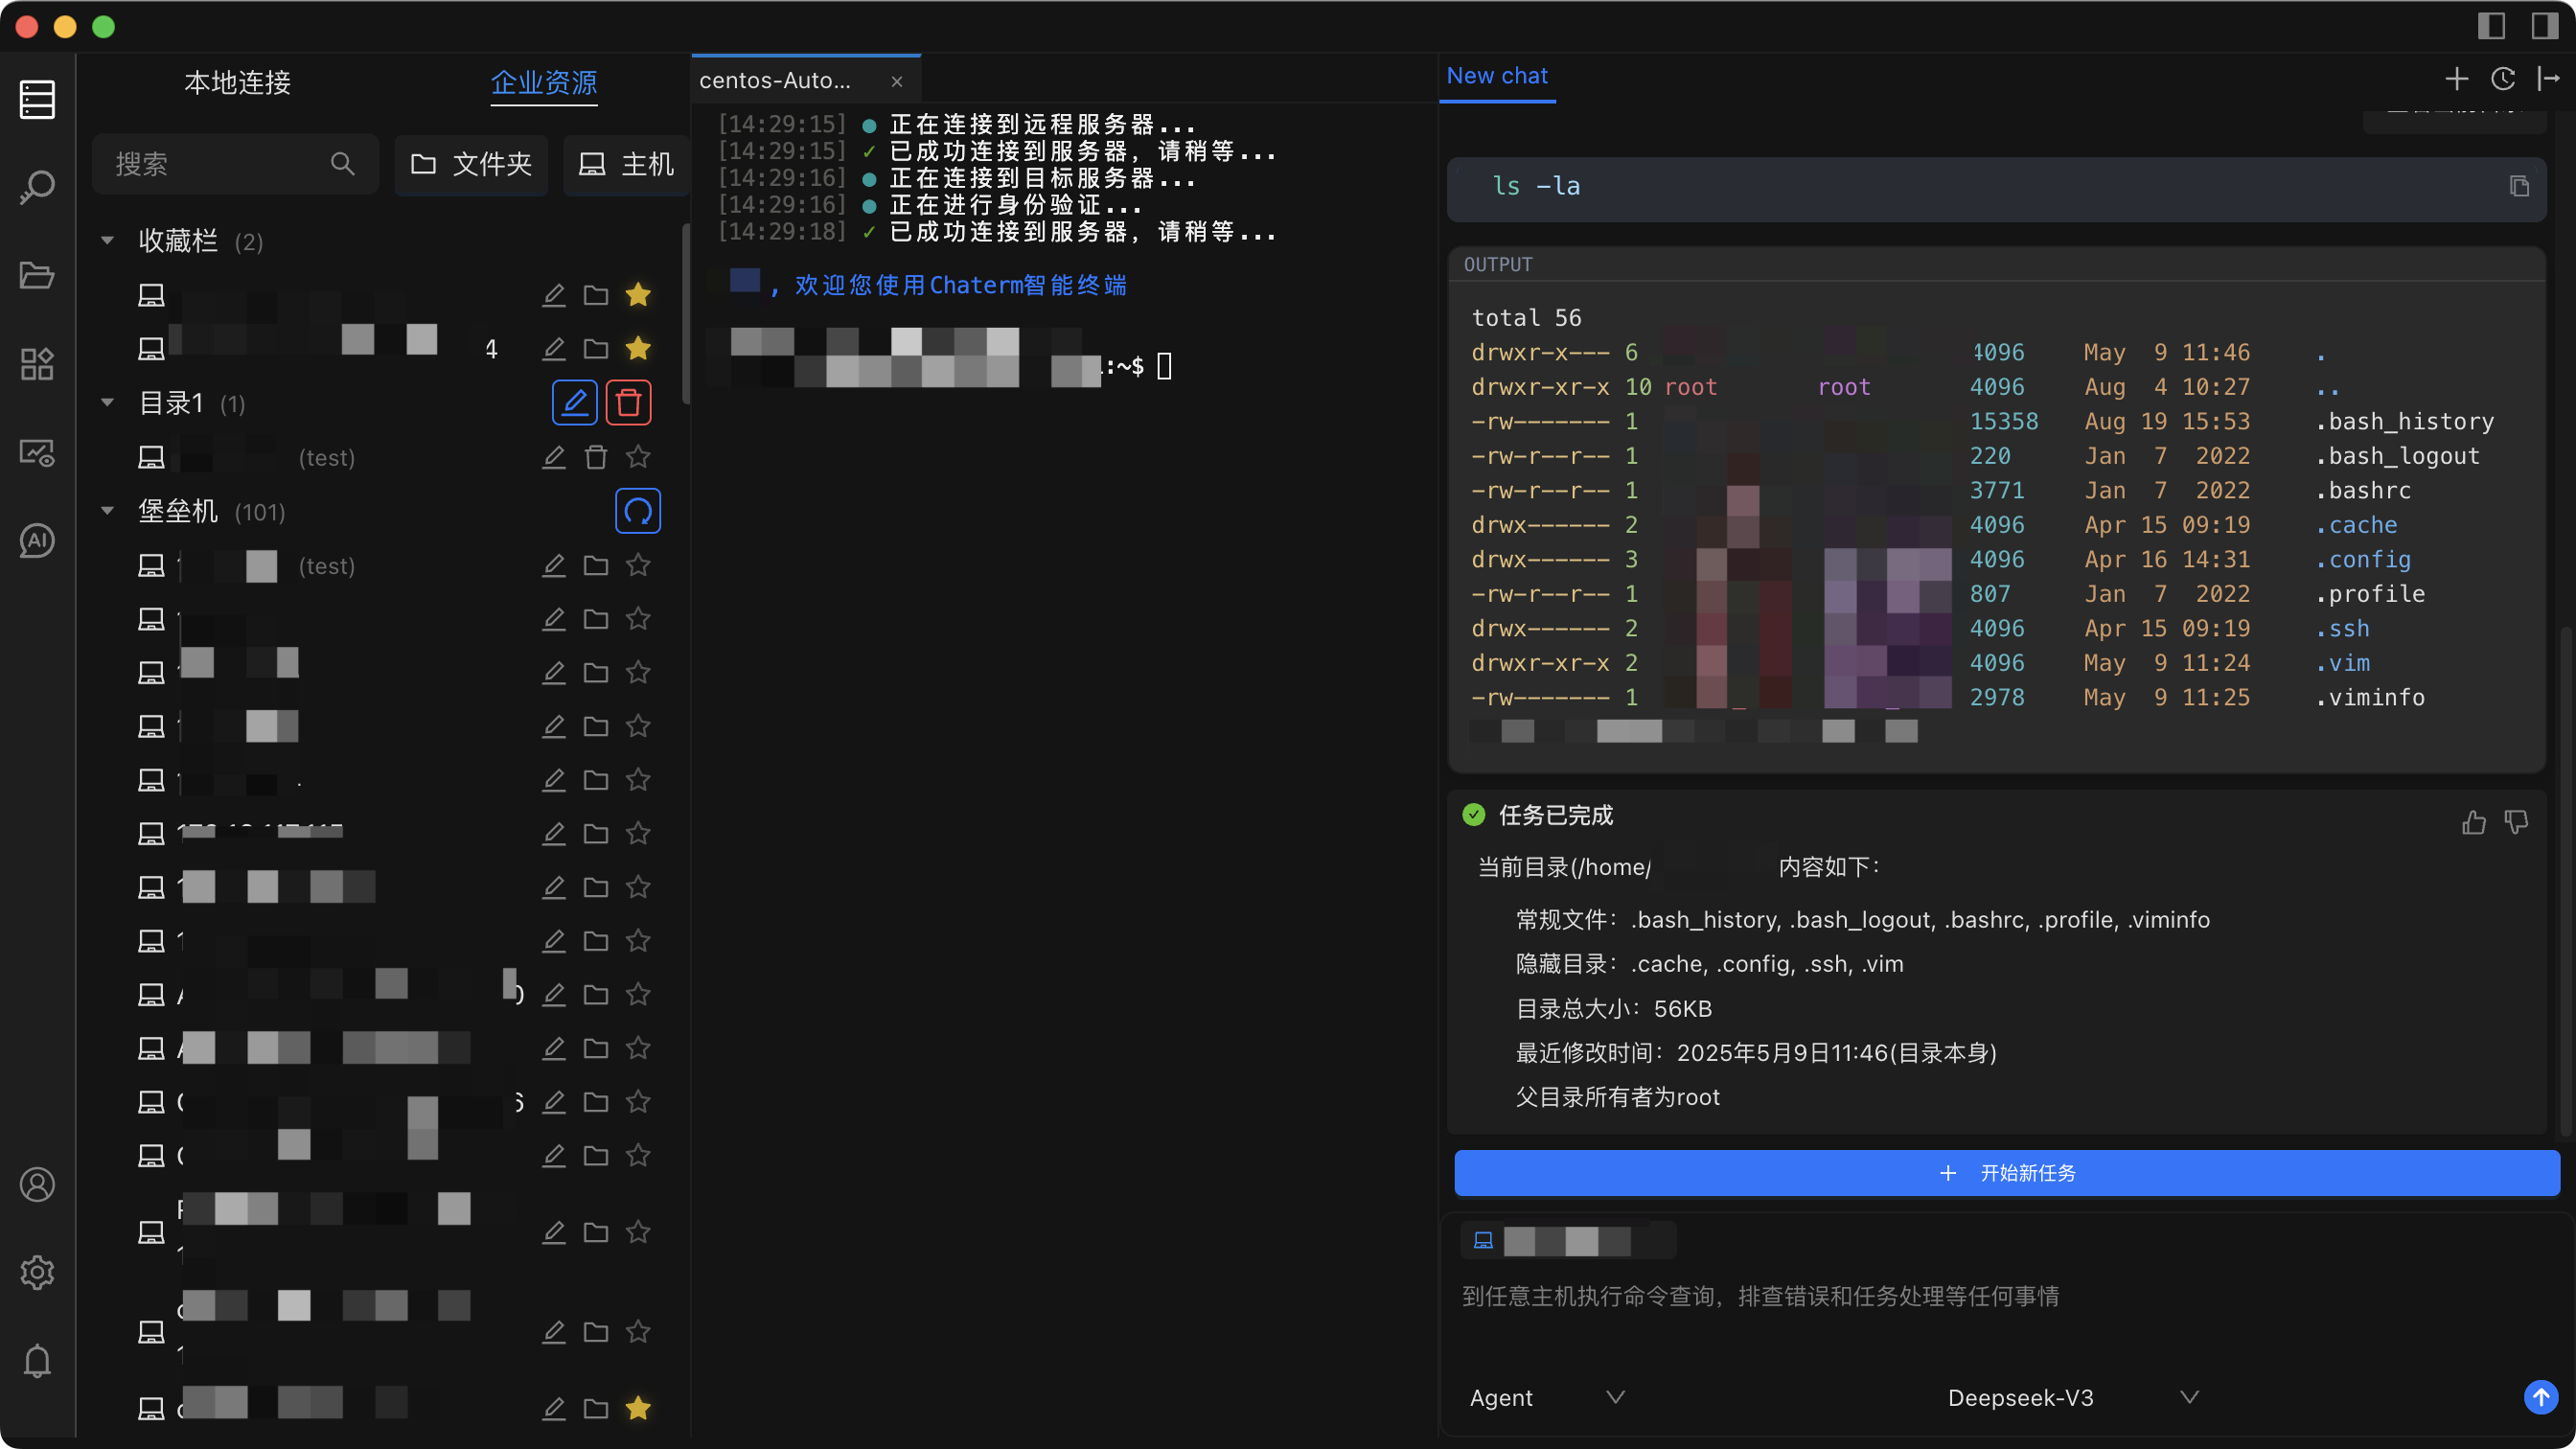
Task: Click the 开始新任务 button
Action: (2007, 1173)
